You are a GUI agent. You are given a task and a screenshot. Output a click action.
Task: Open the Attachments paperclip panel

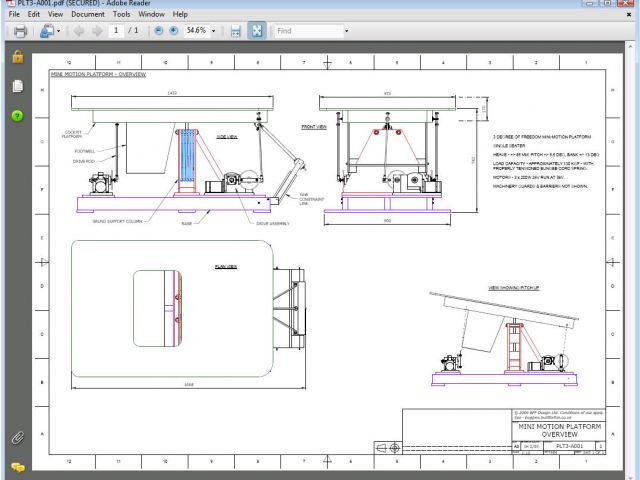17,438
